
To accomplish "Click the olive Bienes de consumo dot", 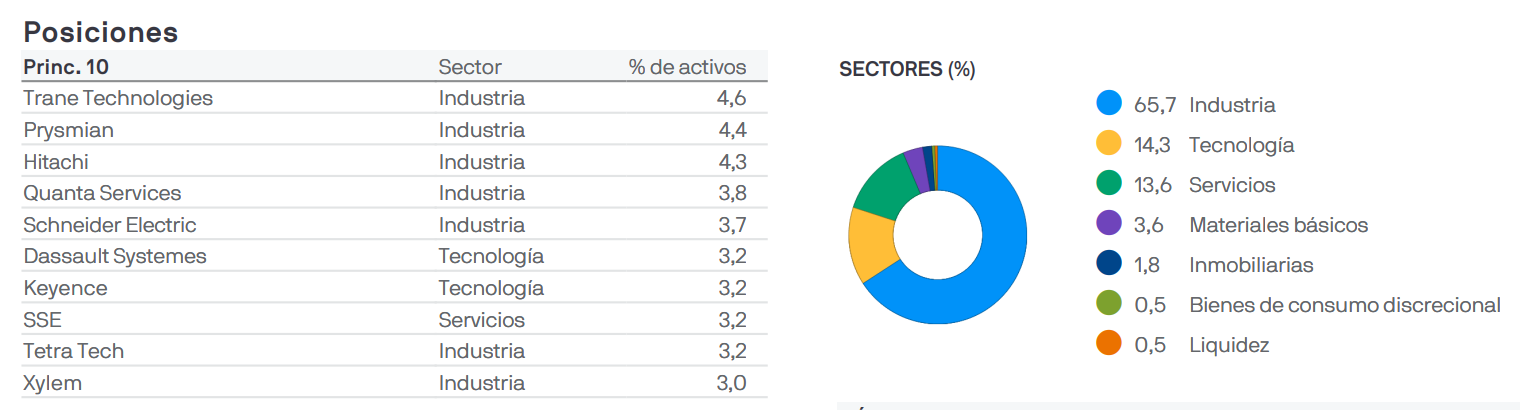I will click(x=1109, y=305).
